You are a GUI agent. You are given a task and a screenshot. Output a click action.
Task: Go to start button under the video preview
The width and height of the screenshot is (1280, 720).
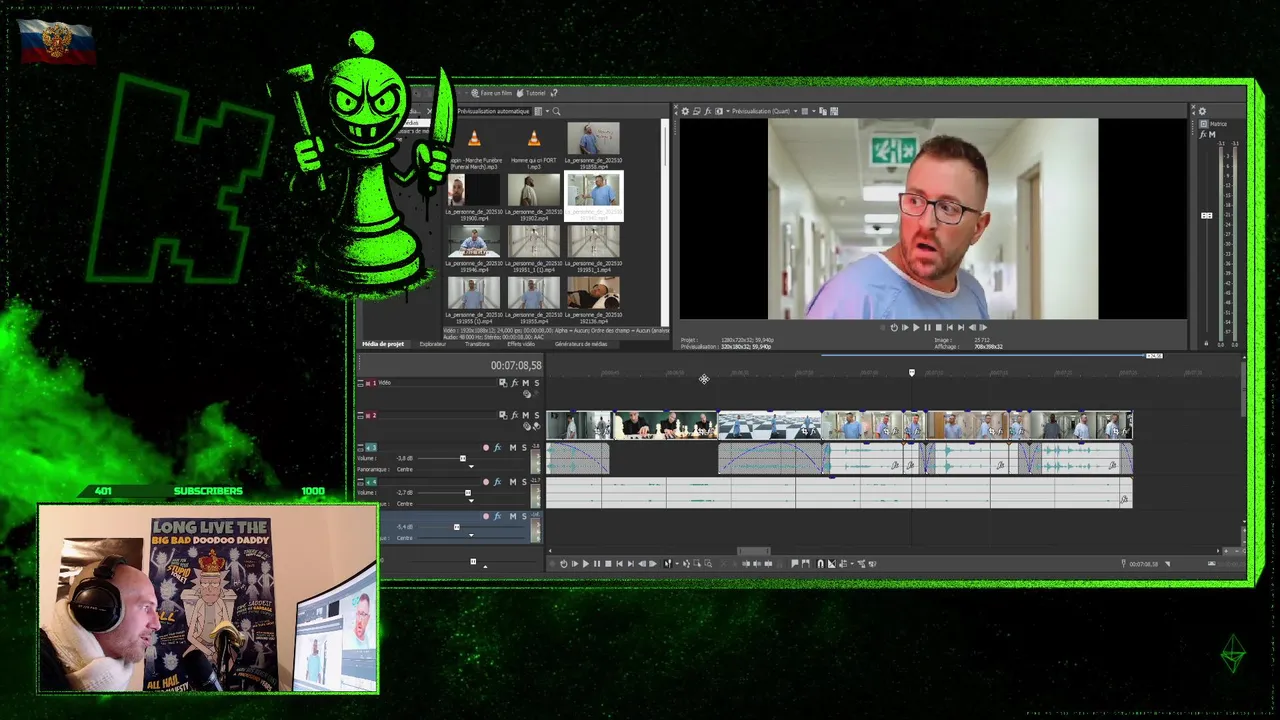[x=949, y=327]
